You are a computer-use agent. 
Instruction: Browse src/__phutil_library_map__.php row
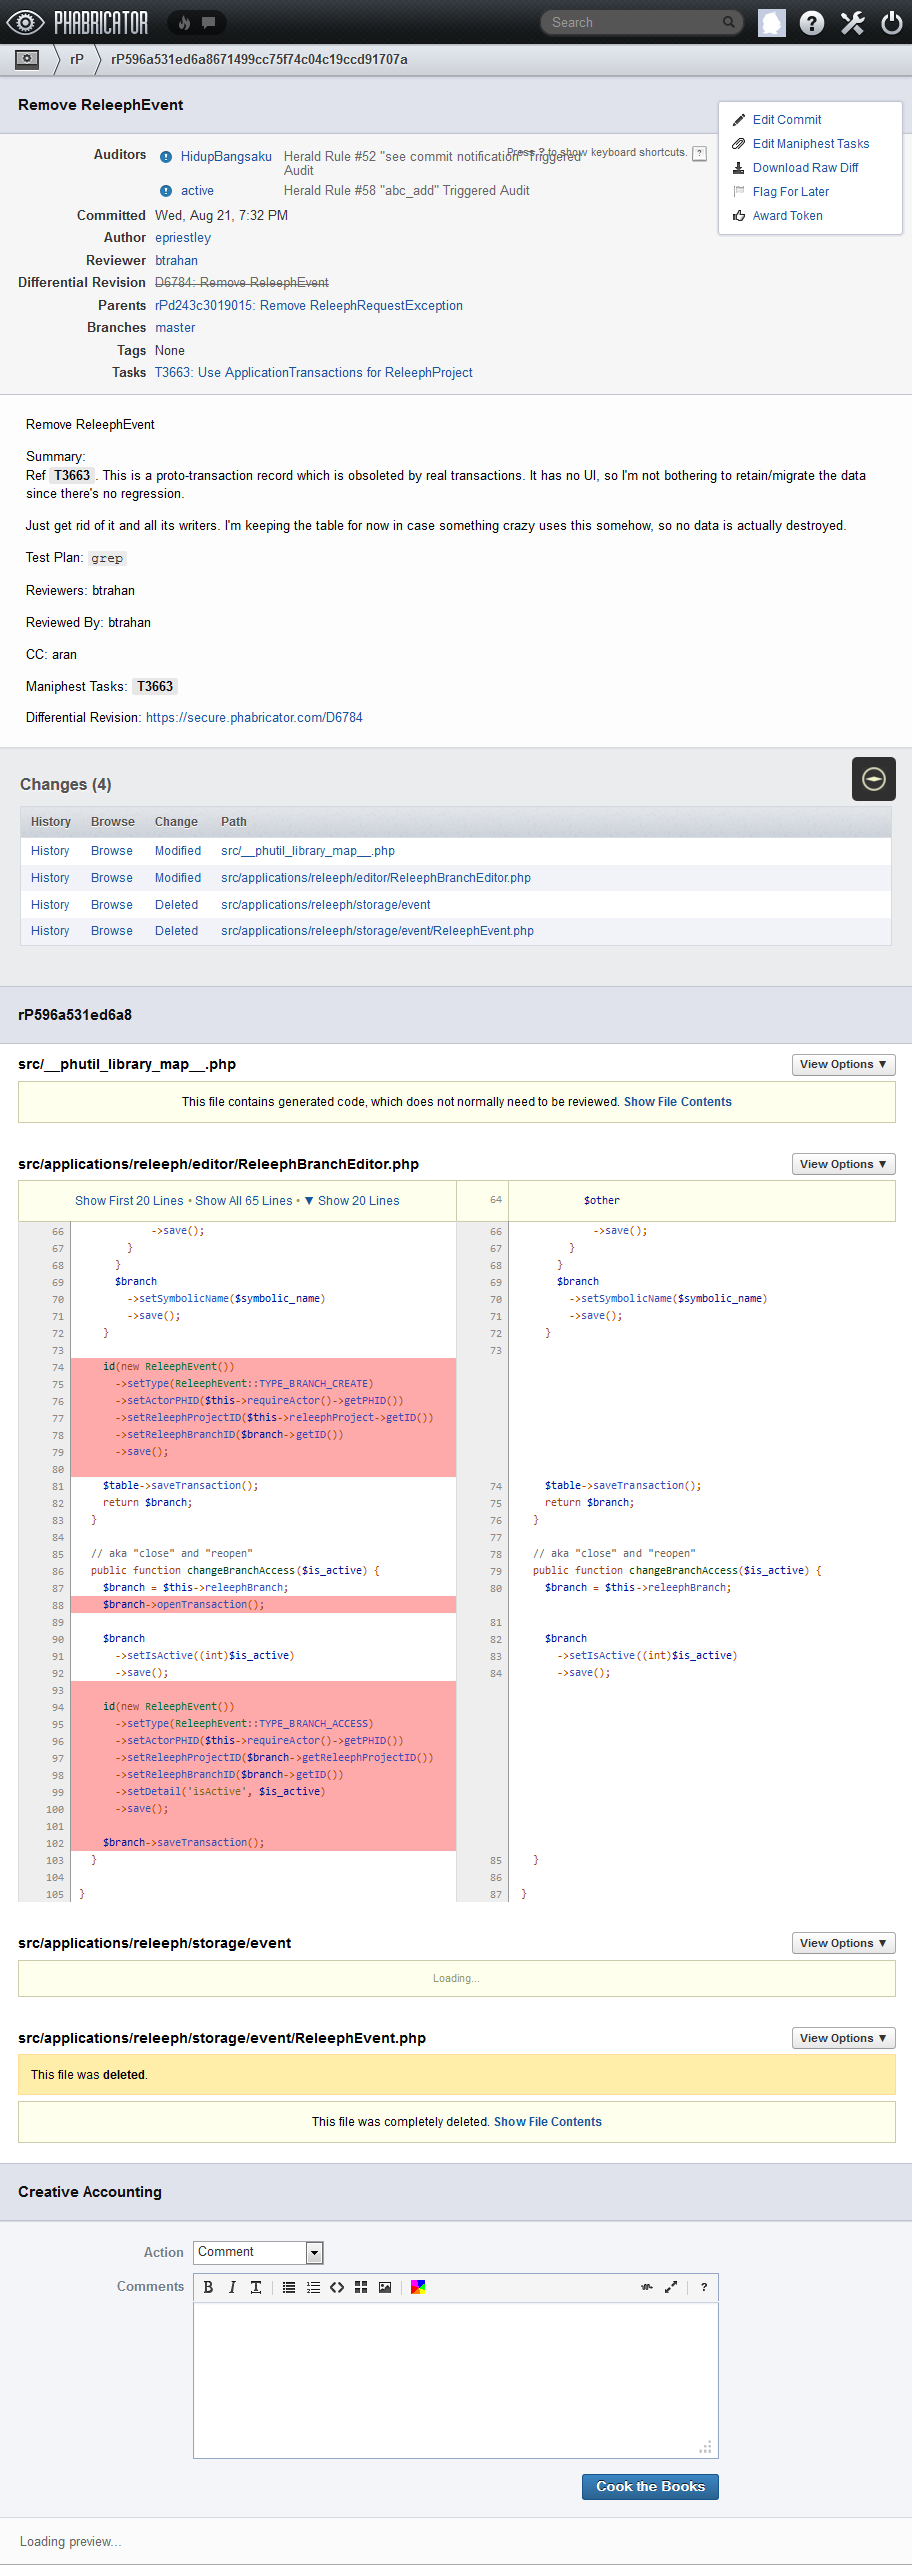pyautogui.click(x=112, y=851)
